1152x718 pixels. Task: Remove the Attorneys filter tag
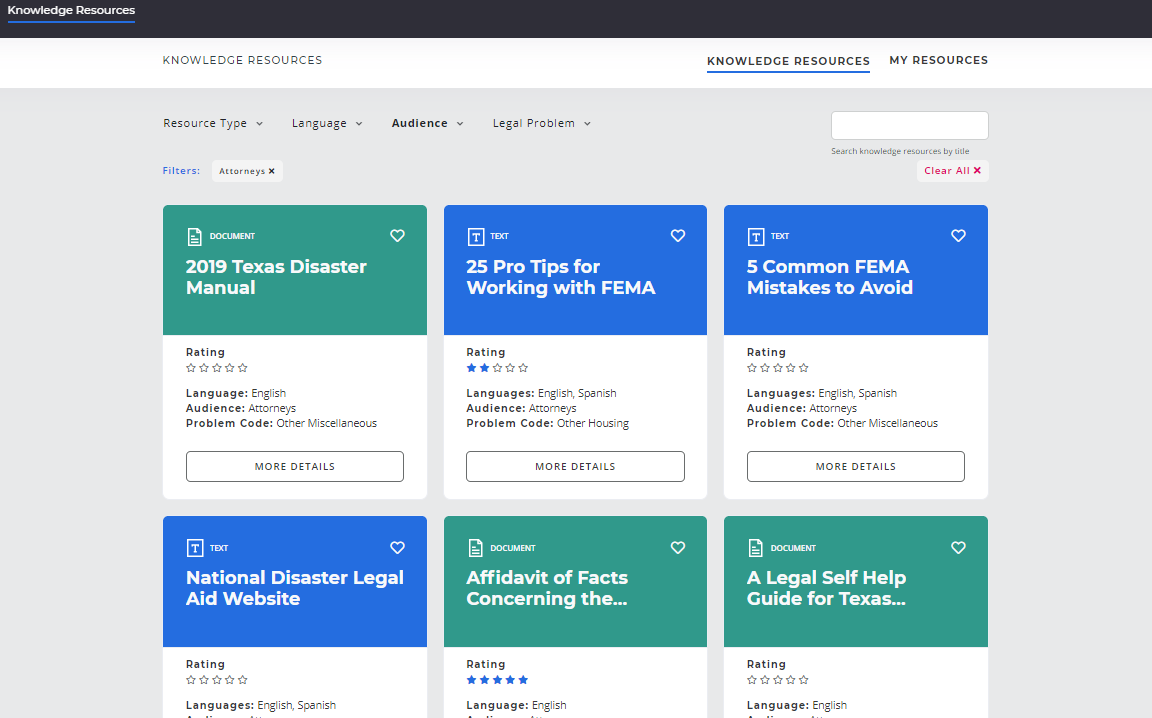coord(271,171)
